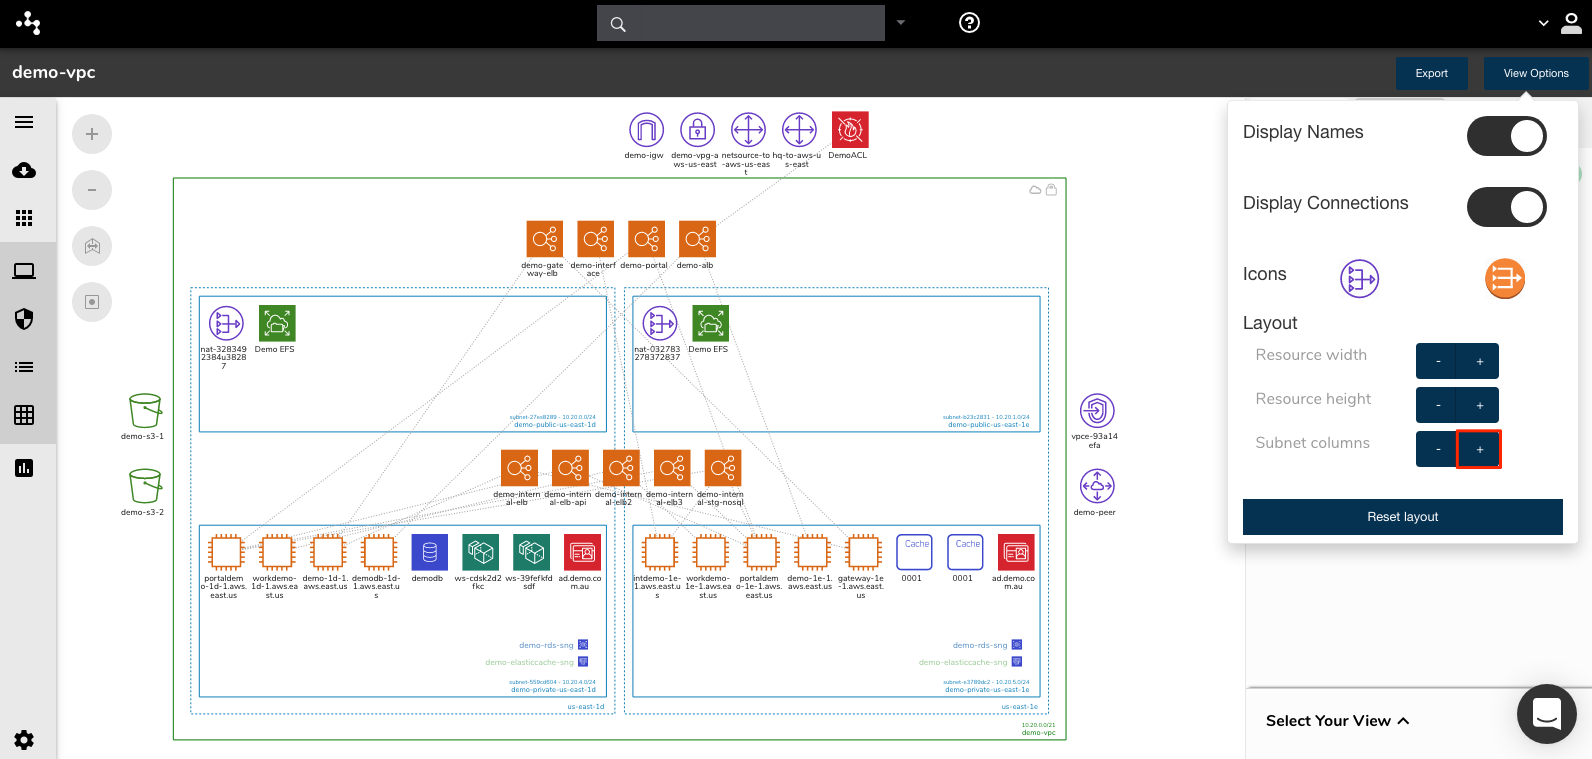Increase Resource height

click(x=1479, y=405)
